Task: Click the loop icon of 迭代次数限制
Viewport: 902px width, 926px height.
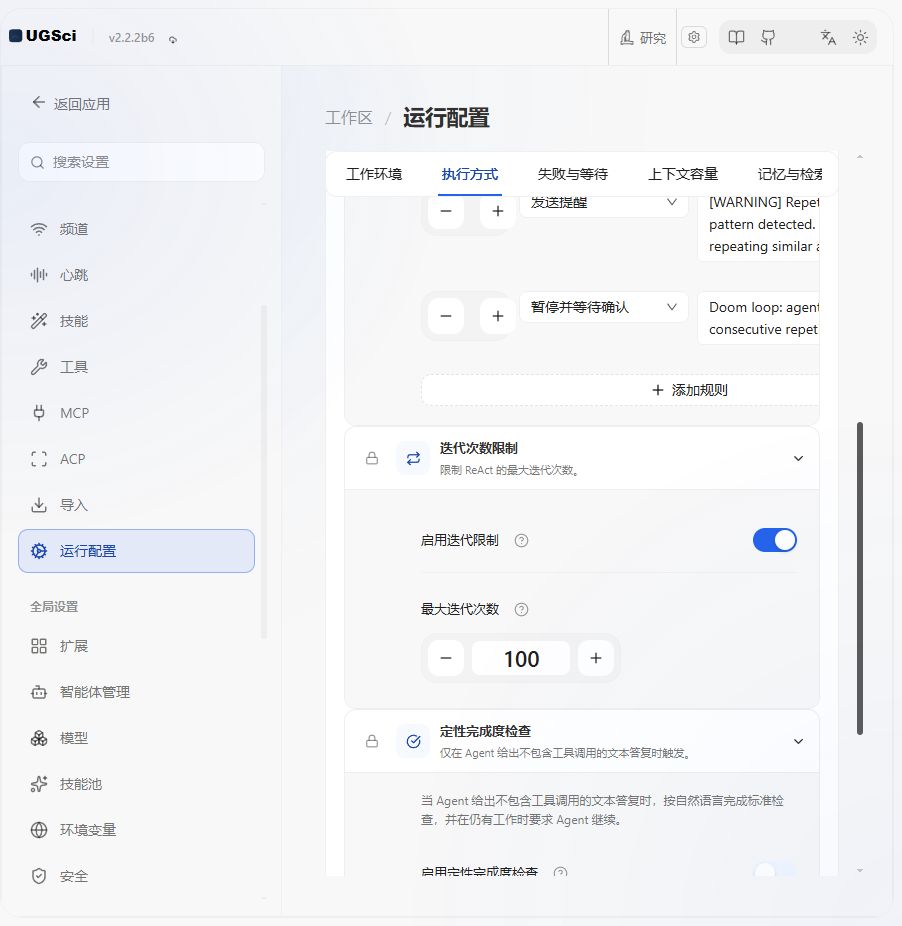Action: (x=413, y=458)
